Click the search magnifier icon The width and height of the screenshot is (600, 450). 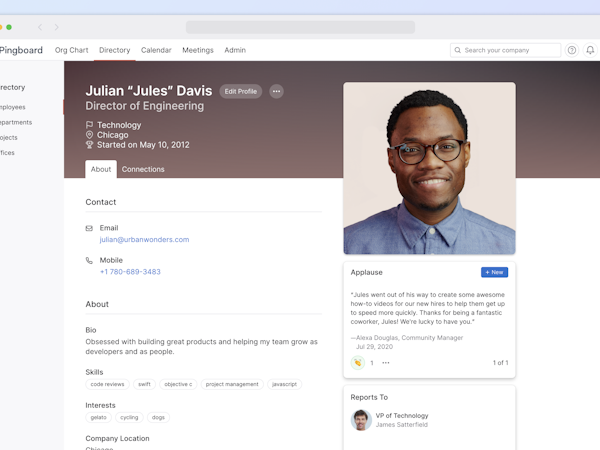click(x=458, y=50)
